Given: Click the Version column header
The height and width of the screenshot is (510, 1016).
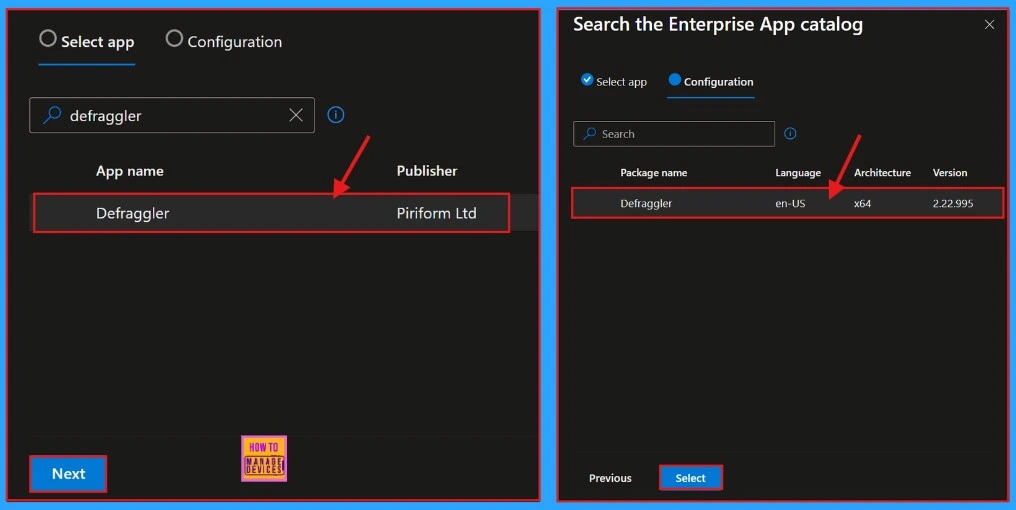Looking at the screenshot, I should coord(950,173).
